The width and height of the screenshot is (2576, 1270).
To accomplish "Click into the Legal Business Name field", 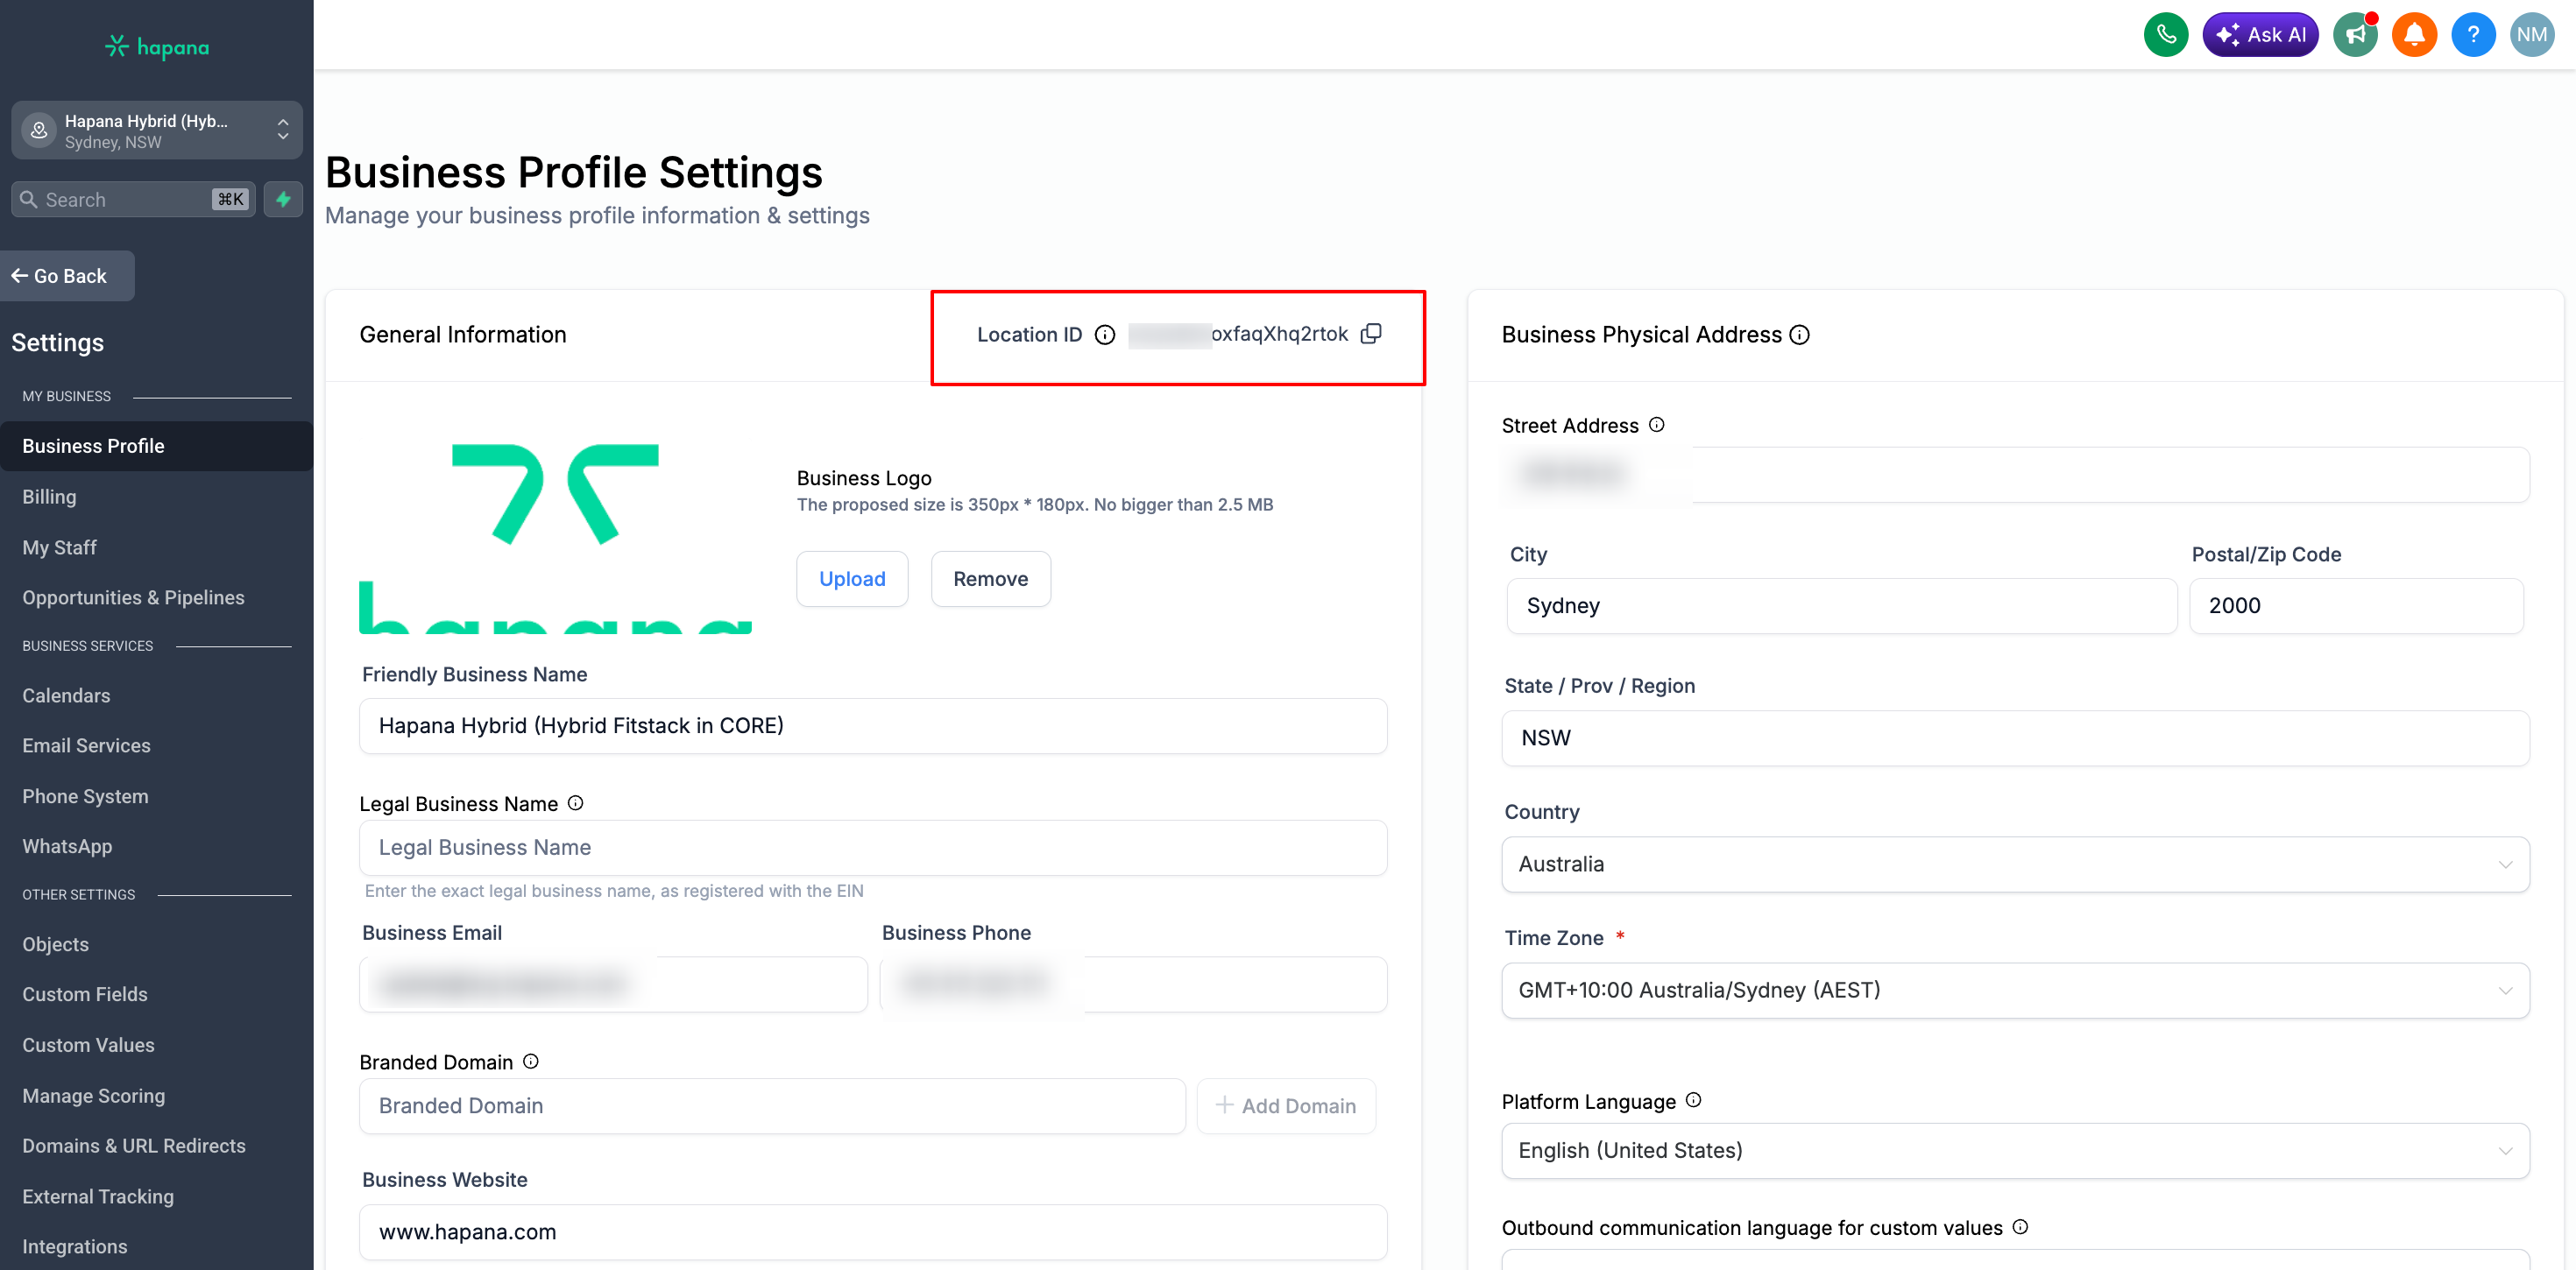I will (x=872, y=848).
